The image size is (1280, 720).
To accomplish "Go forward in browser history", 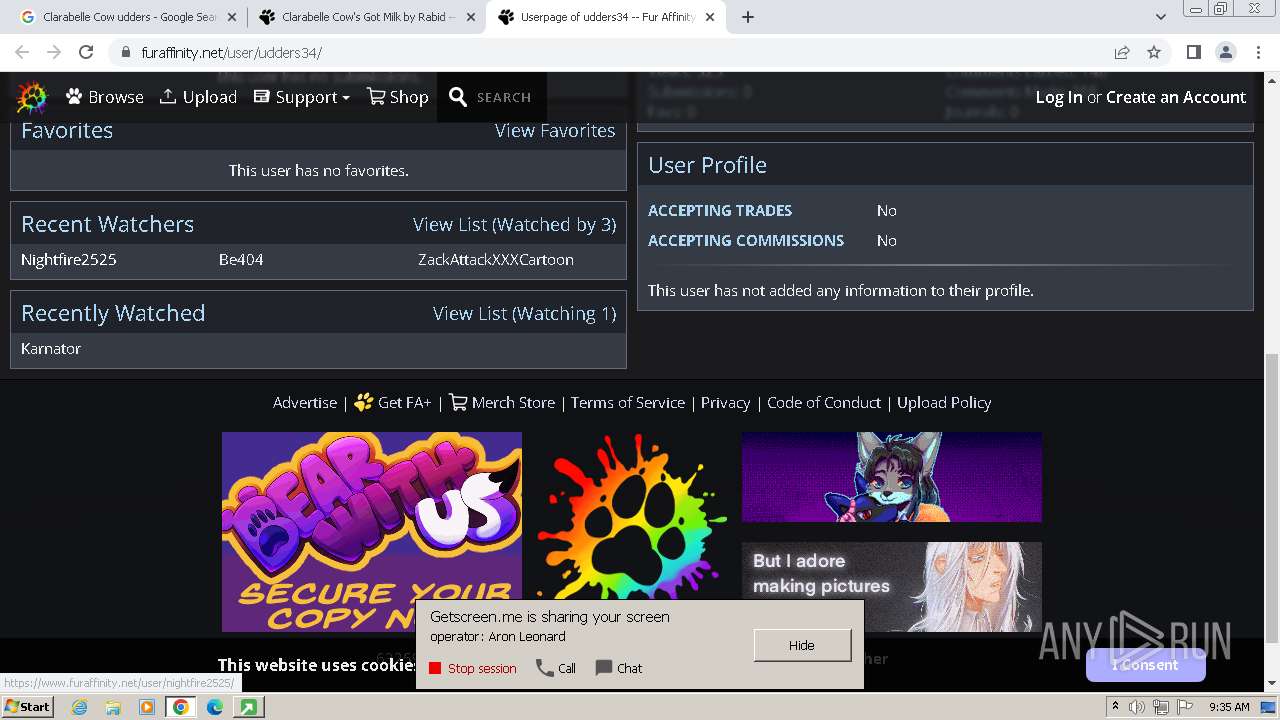I will tap(54, 52).
